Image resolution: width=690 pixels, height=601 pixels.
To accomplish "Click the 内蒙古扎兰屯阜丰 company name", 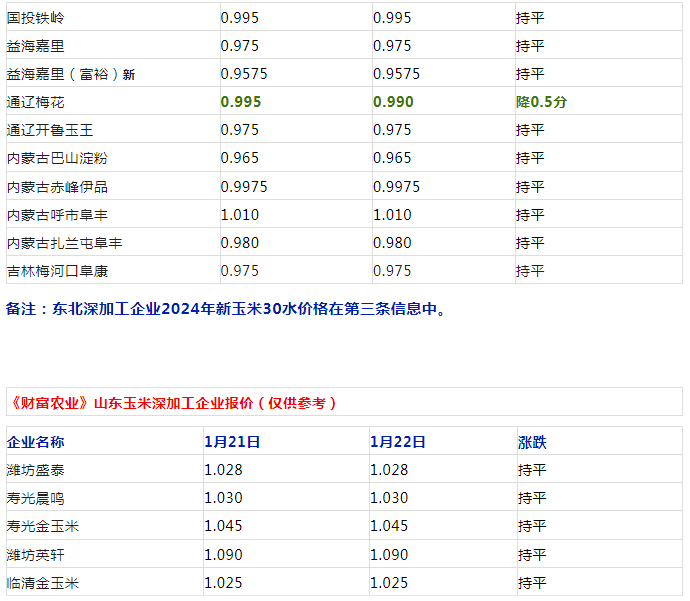I will point(63,243).
